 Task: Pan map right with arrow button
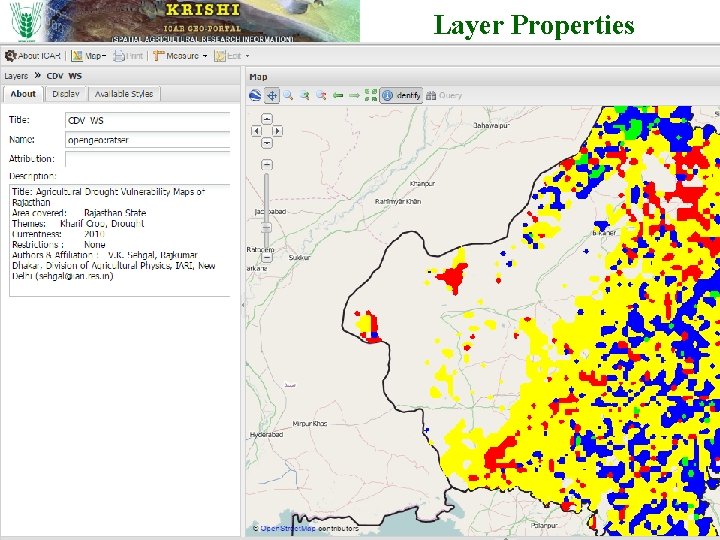tap(277, 130)
